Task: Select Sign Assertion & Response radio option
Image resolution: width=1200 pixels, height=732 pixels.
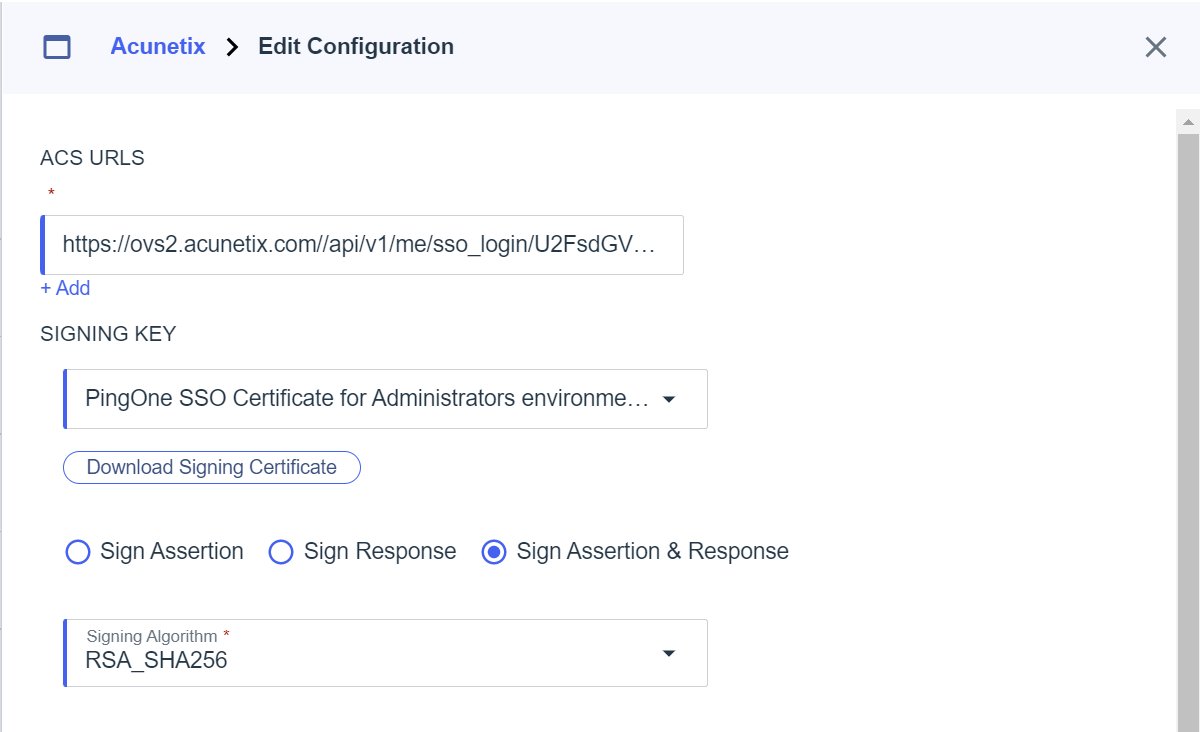Action: click(635, 552)
